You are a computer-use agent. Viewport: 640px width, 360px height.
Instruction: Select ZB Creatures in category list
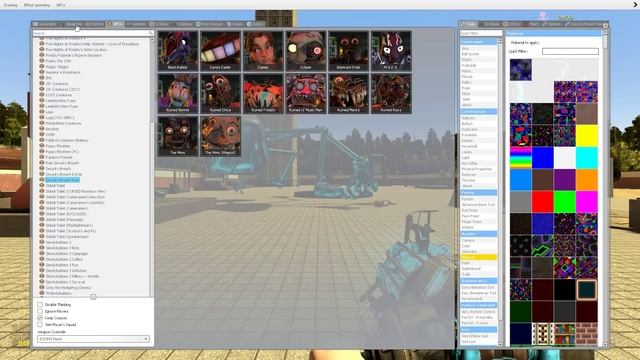(57, 83)
